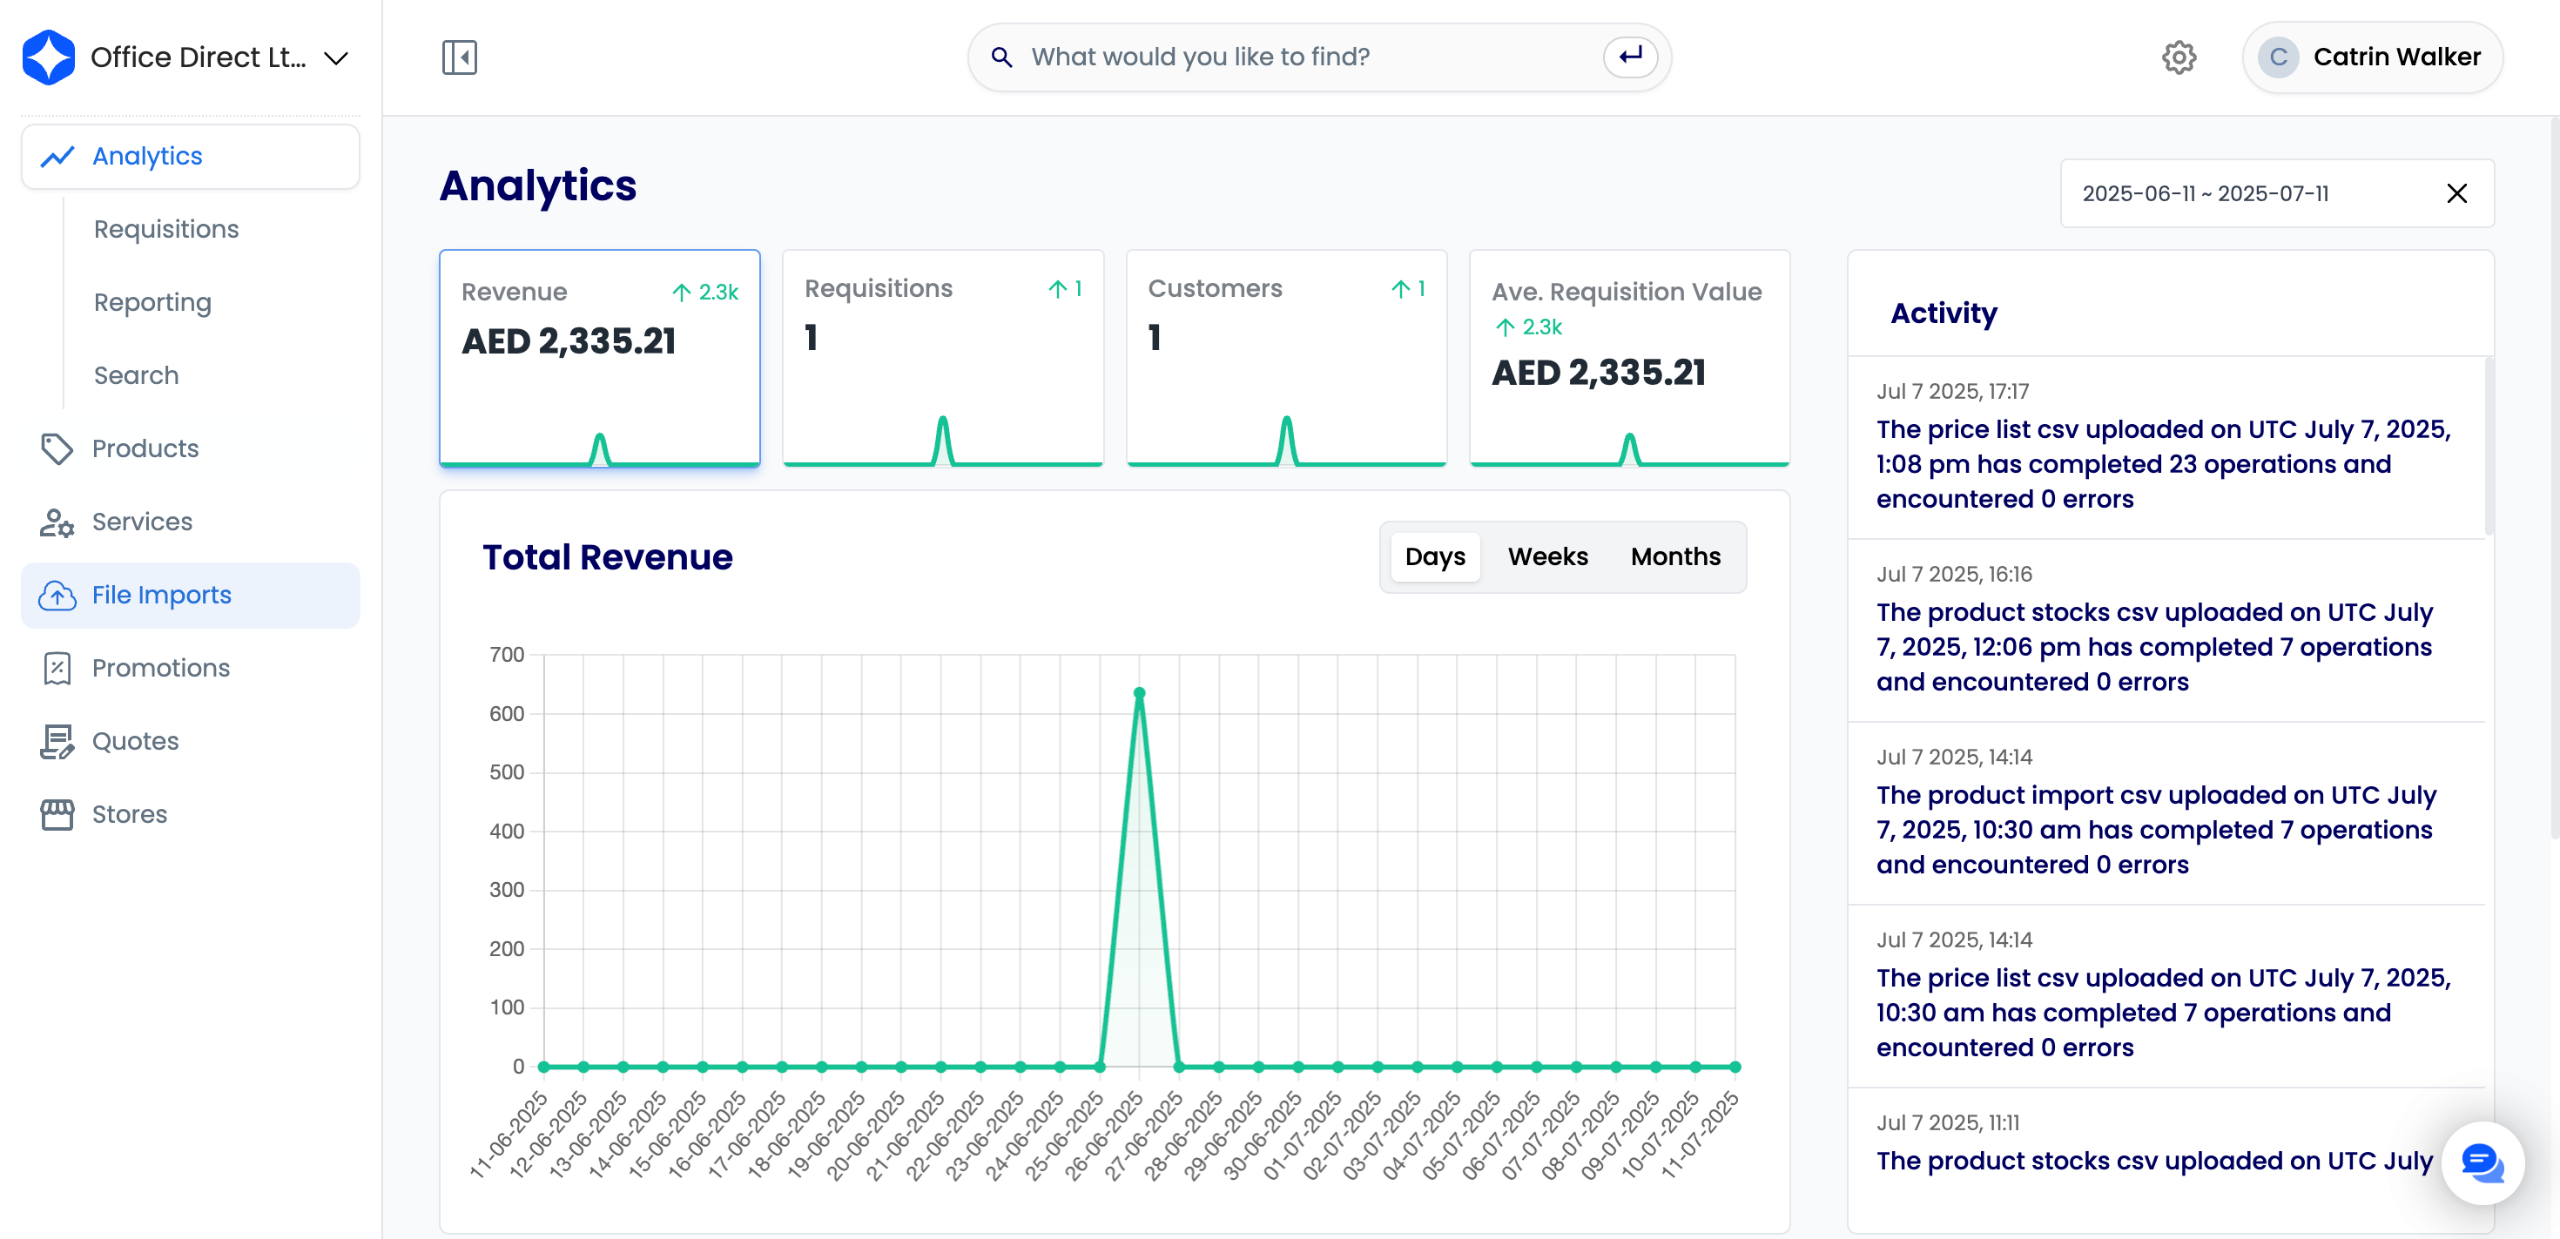Click the Products tag icon
Viewport: 2560px width, 1239px height.
tap(57, 449)
